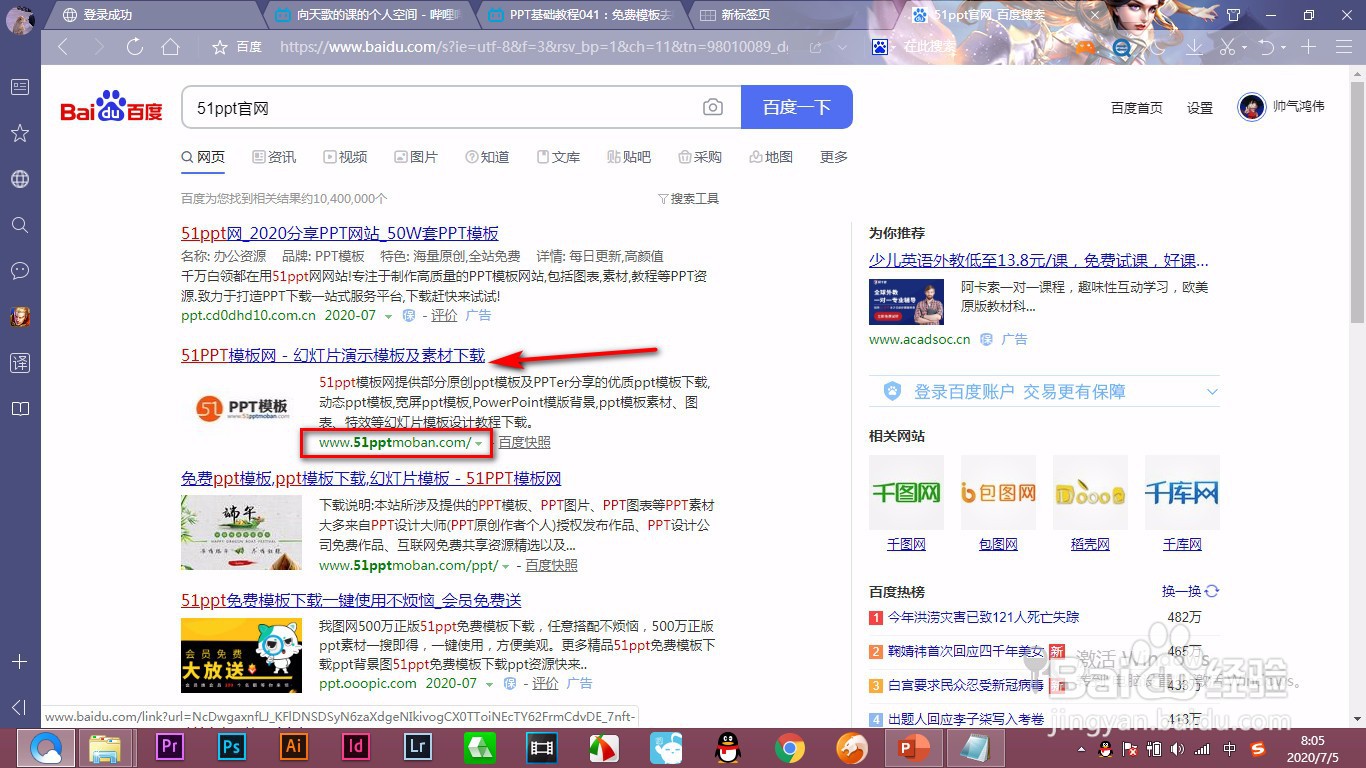Screen dimensions: 1366x768
Task: Click the browser forward arrow
Action: click(x=98, y=47)
